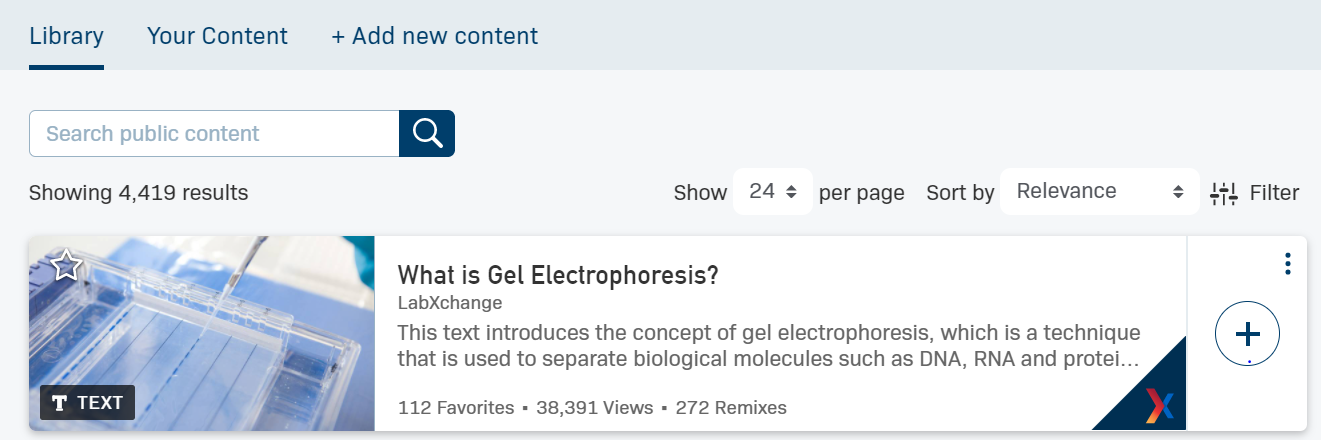Open the What is Gel Electrophoresis? title link
This screenshot has width=1321, height=440.
point(558,275)
